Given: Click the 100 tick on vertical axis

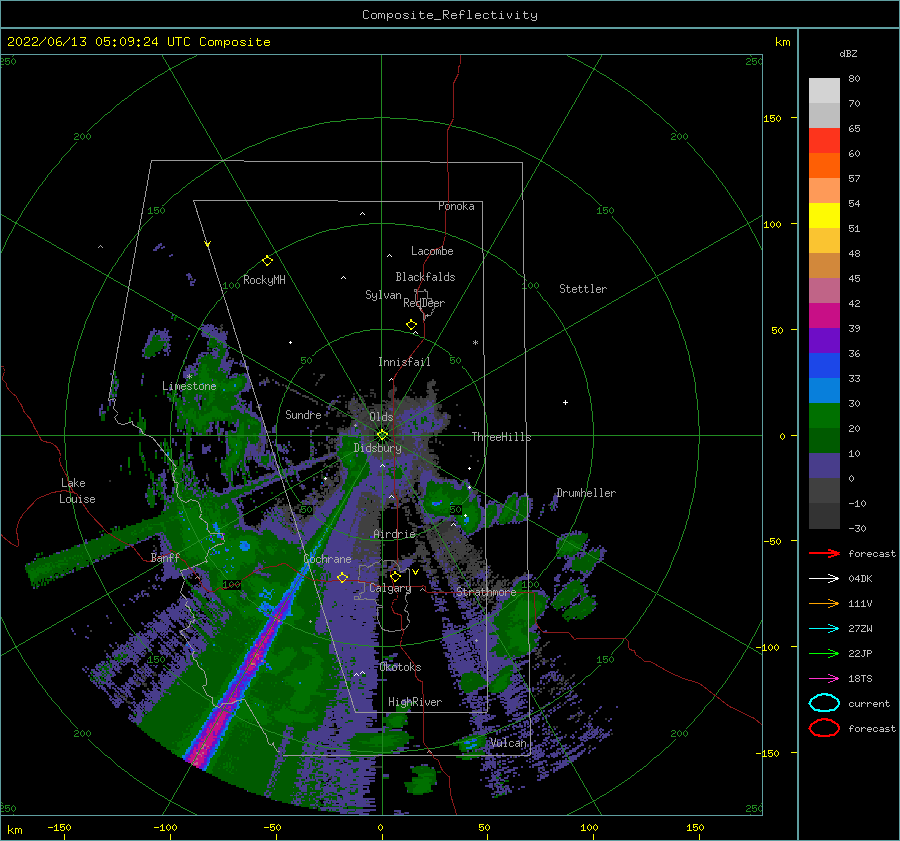Looking at the screenshot, I should pyautogui.click(x=773, y=224).
